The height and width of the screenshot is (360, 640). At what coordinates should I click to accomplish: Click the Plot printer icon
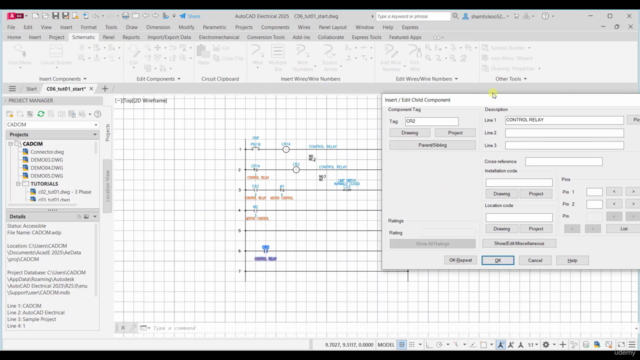(x=125, y=16)
